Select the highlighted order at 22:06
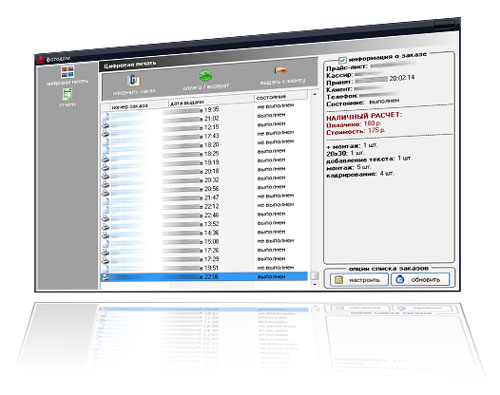 click(x=204, y=277)
